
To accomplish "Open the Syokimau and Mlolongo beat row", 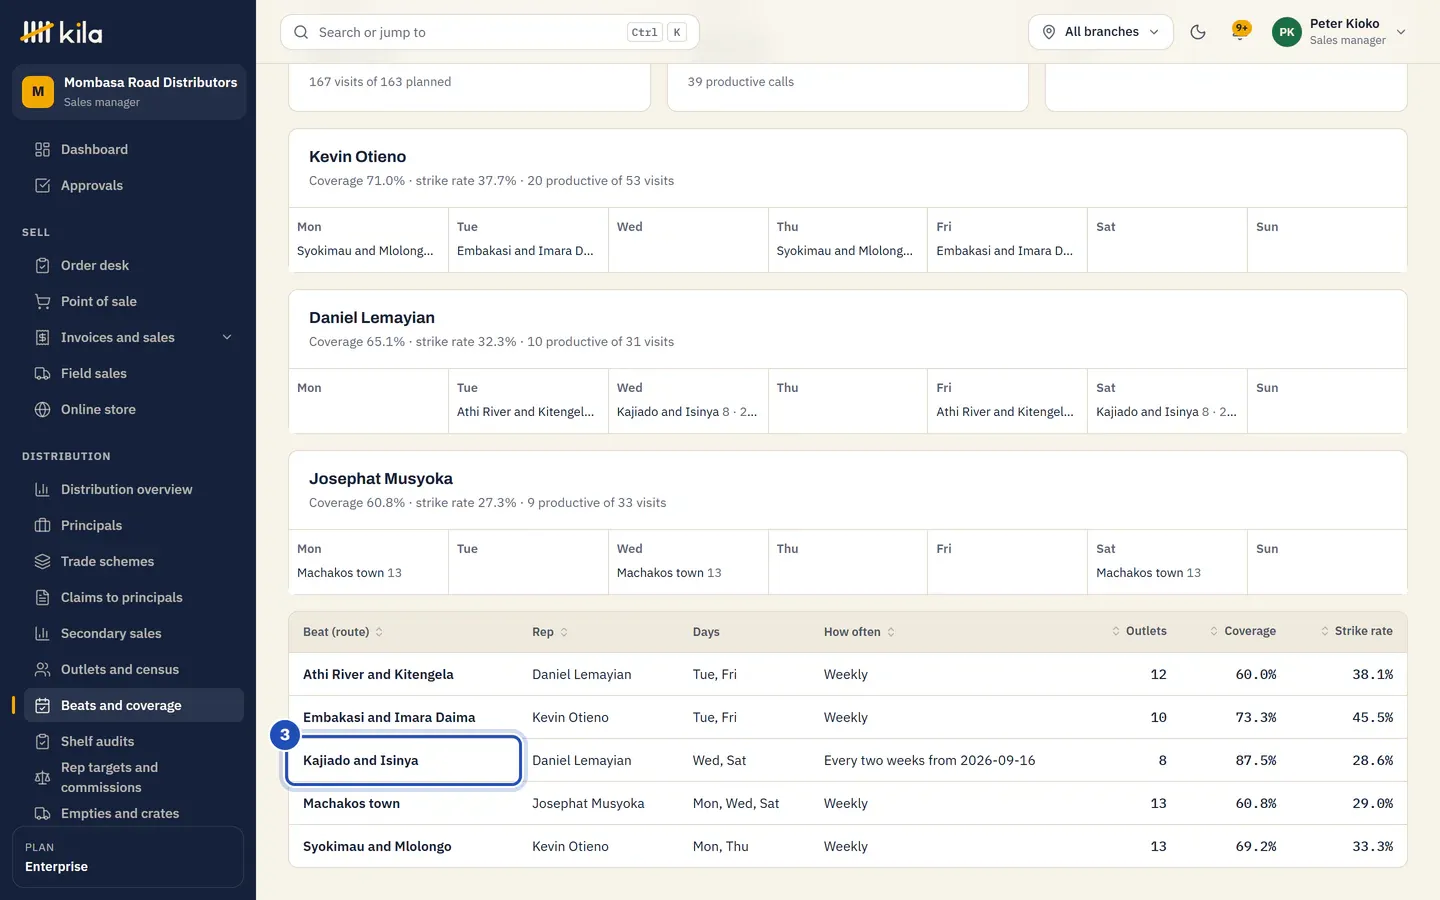I will point(847,846).
